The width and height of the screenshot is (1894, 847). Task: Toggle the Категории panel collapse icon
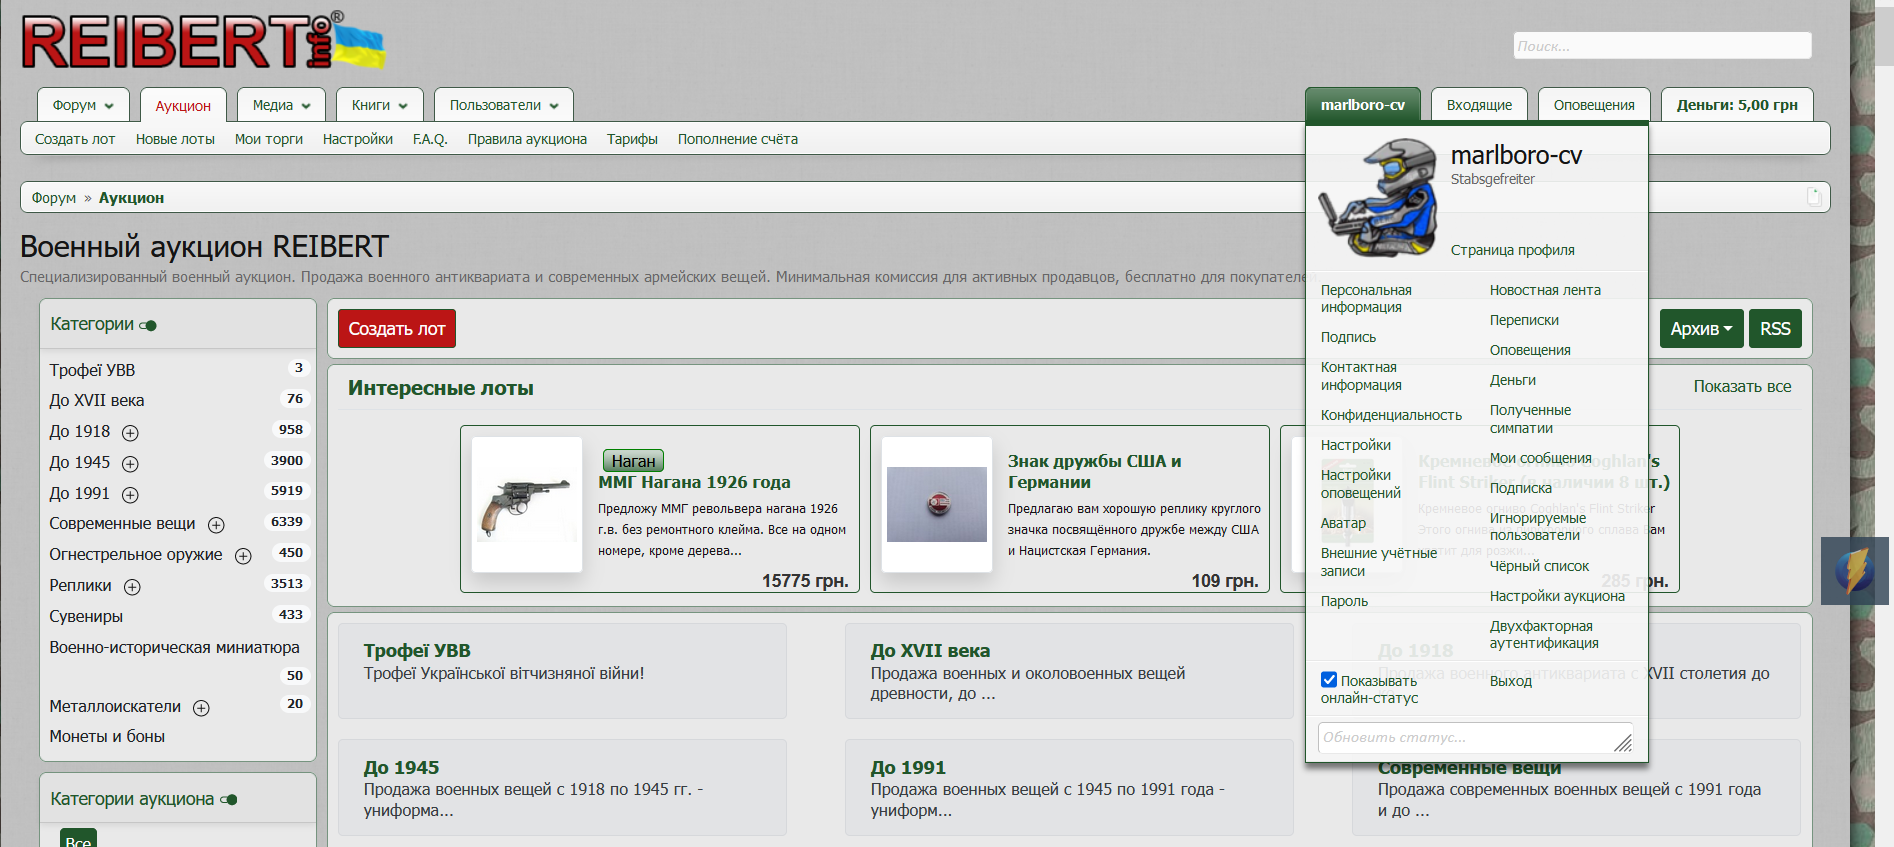148,325
